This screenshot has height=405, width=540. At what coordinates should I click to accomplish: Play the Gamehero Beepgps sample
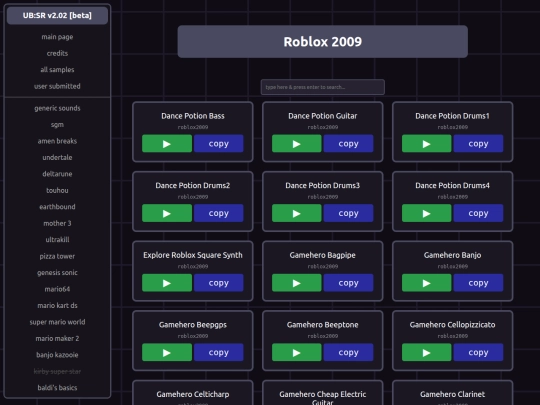pyautogui.click(x=167, y=352)
